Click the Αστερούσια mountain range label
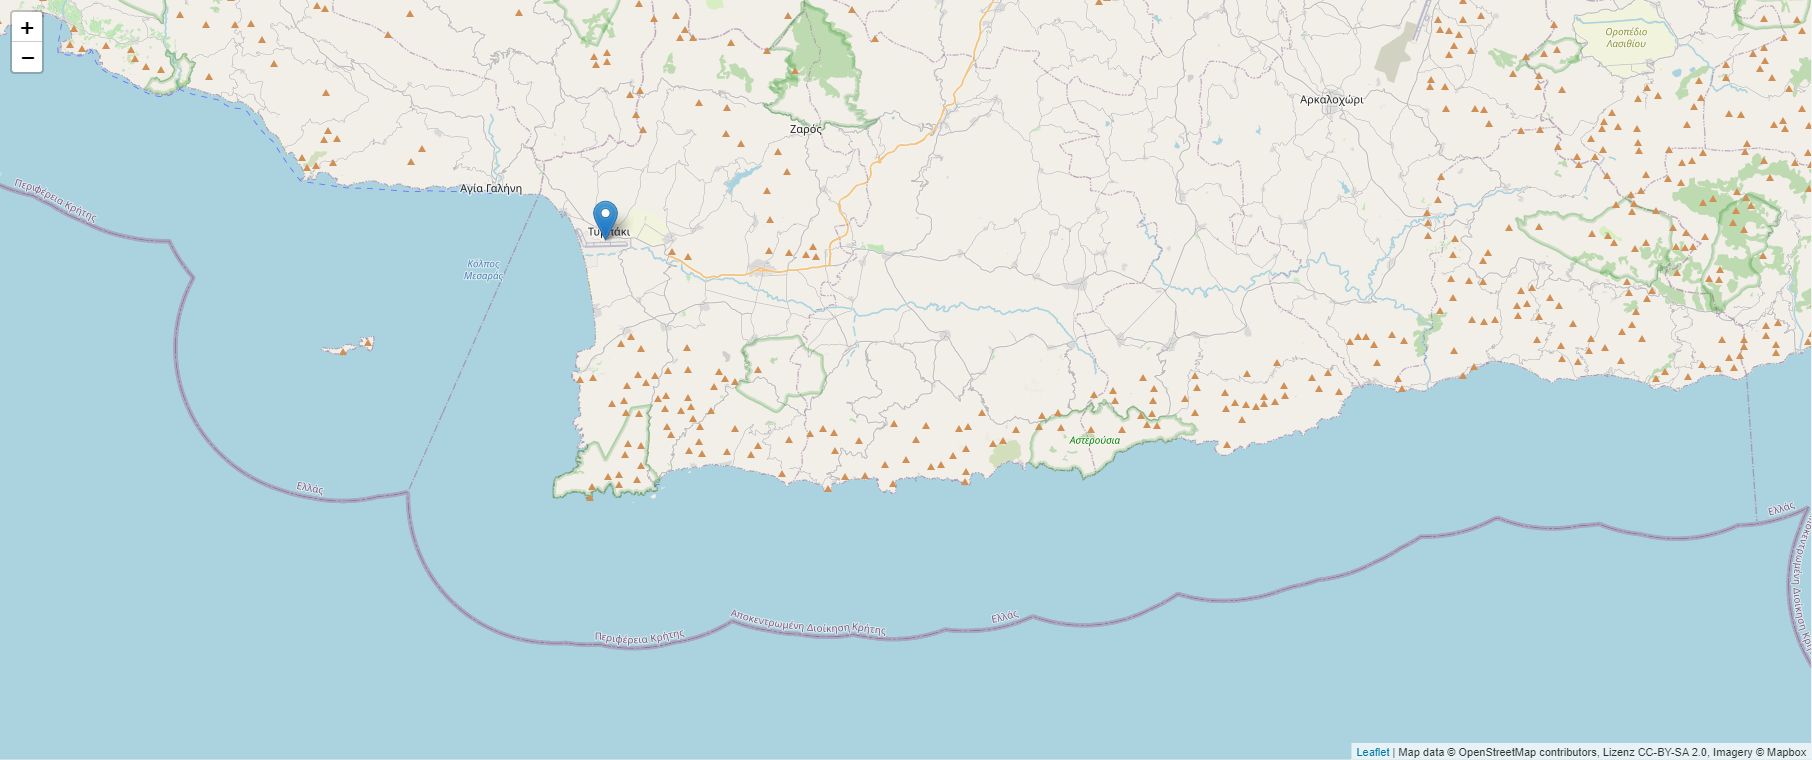The height and width of the screenshot is (760, 1812). 1094,440
